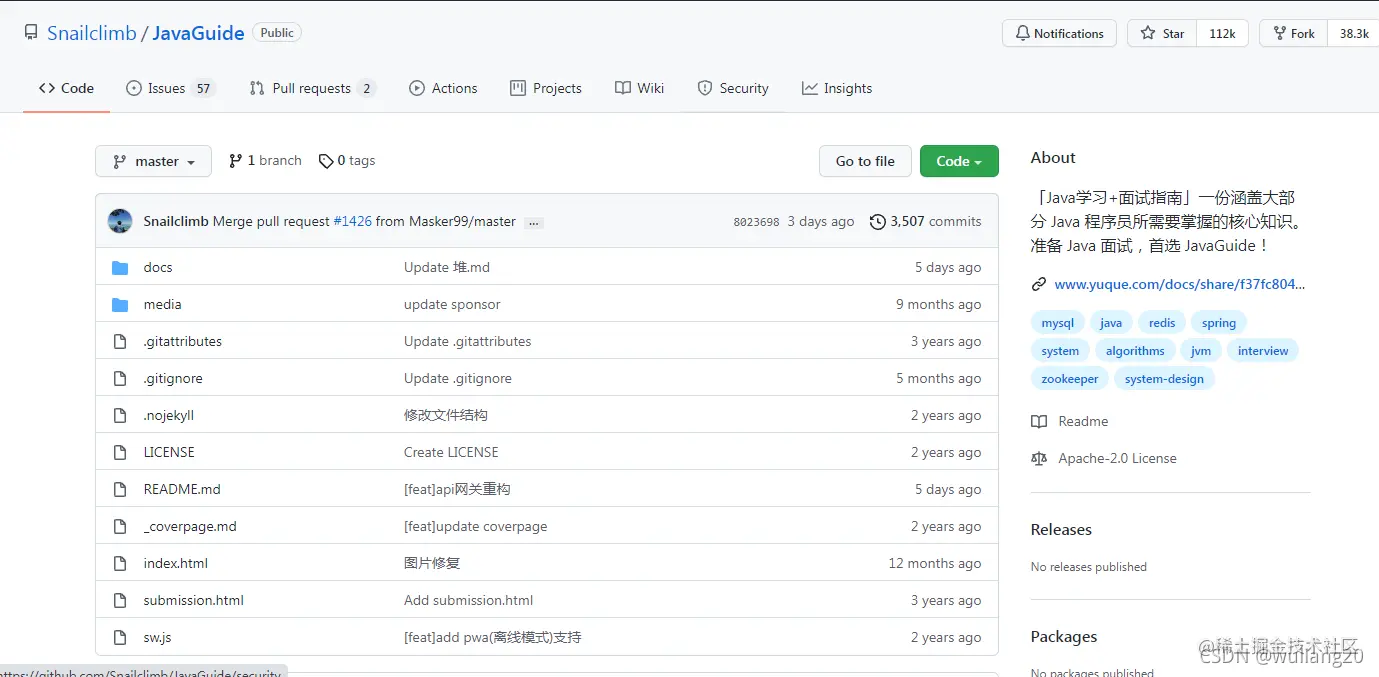Click the file icon beside sw.js

click(x=120, y=637)
